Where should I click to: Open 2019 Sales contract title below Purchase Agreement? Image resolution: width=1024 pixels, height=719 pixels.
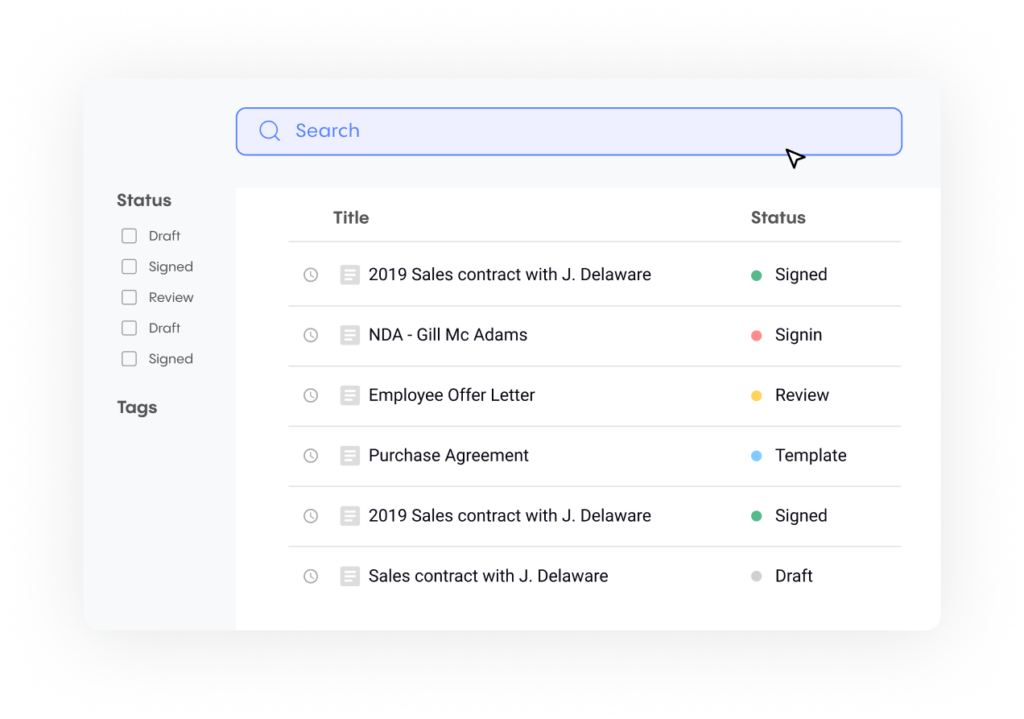510,516
